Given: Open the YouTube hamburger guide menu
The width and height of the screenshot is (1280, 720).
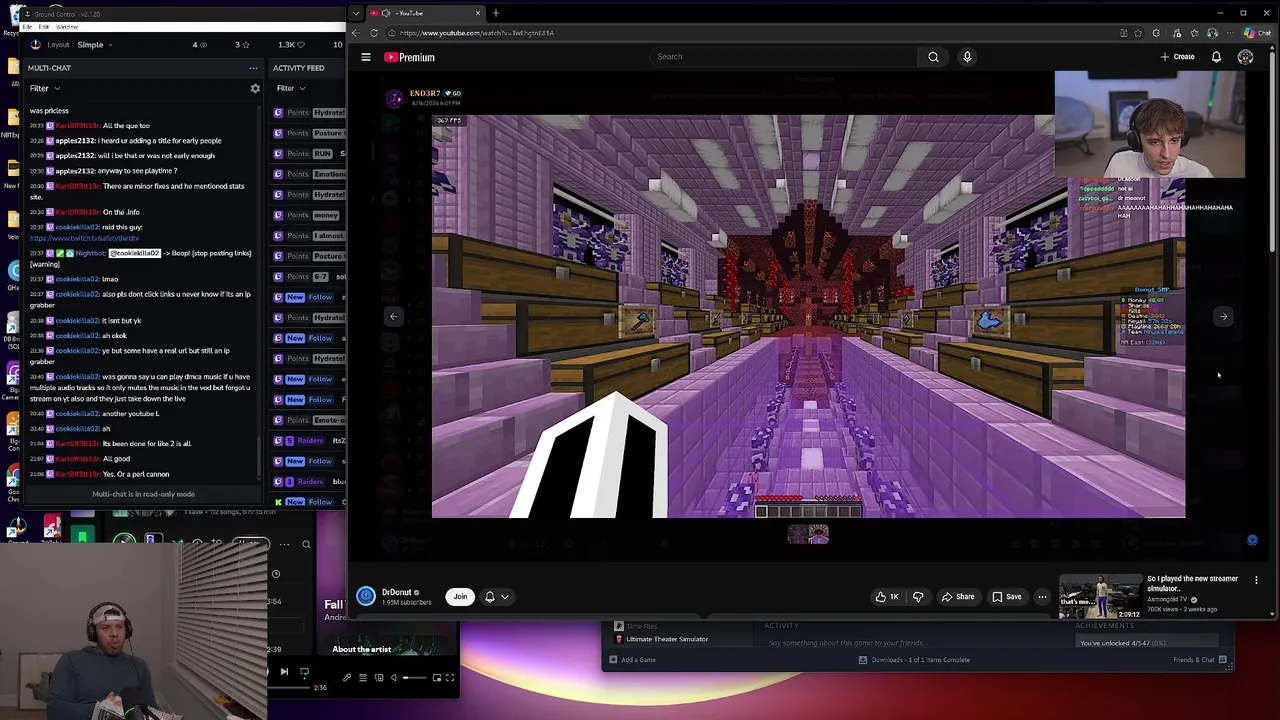Looking at the screenshot, I should coord(366,57).
